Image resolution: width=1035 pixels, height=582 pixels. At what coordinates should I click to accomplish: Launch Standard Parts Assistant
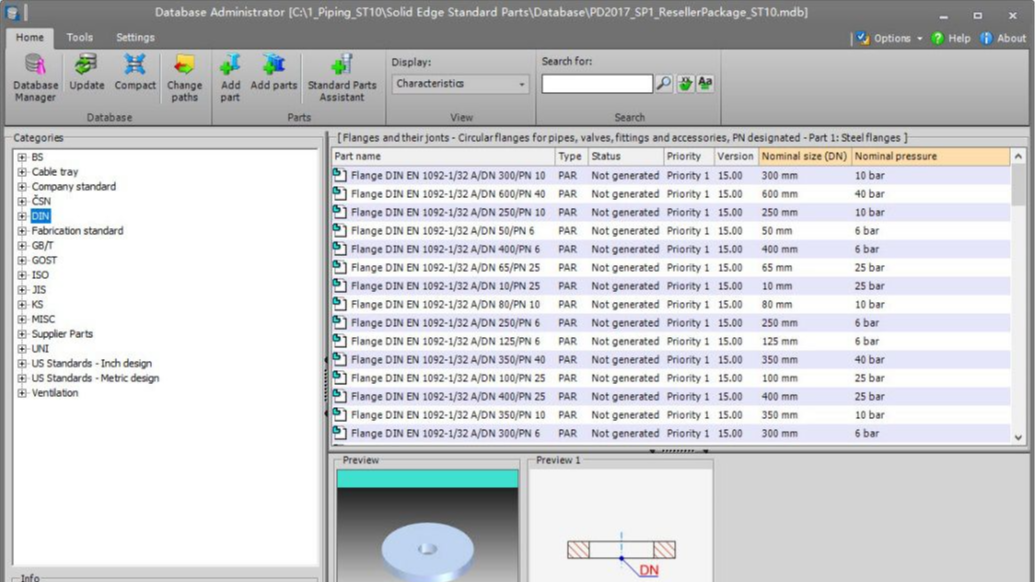[341, 78]
